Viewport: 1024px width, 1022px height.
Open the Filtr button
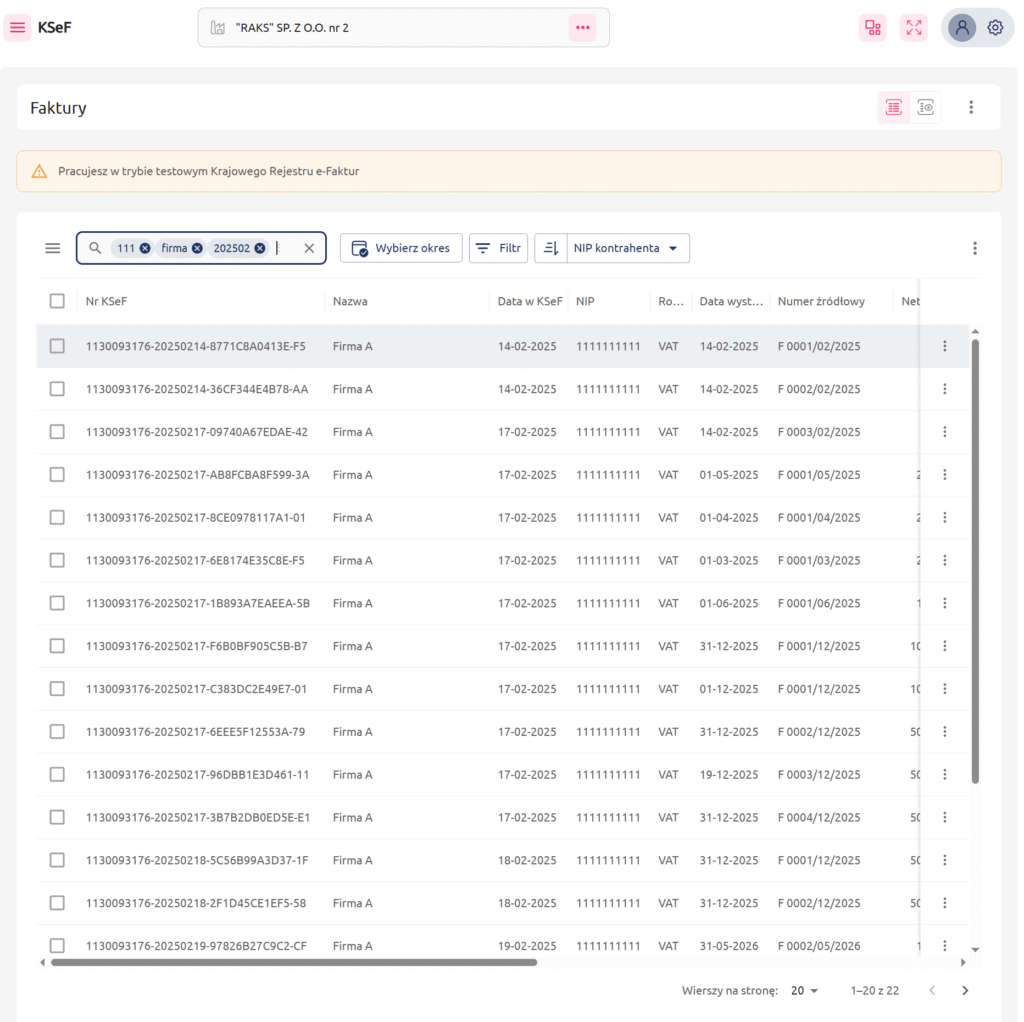(498, 248)
